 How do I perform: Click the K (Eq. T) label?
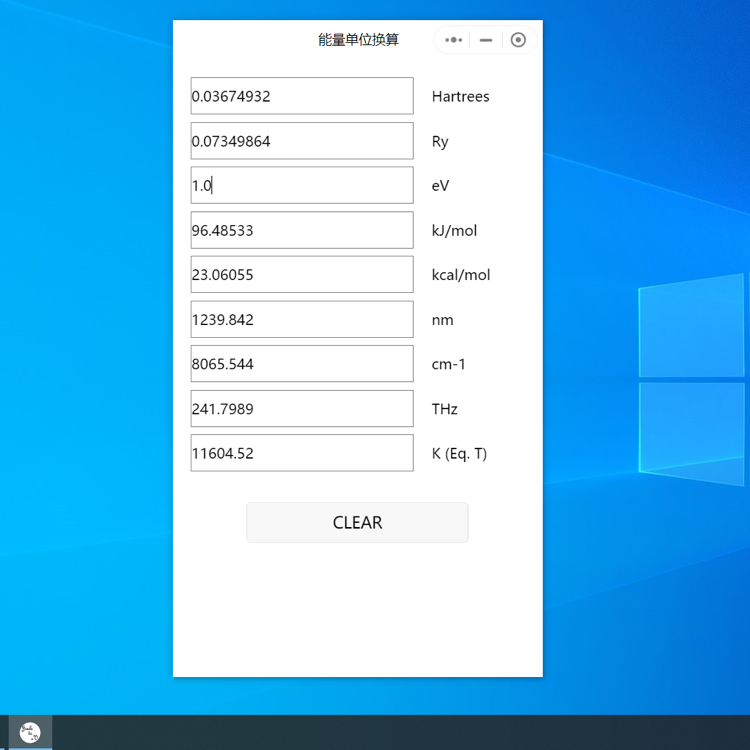[459, 454]
